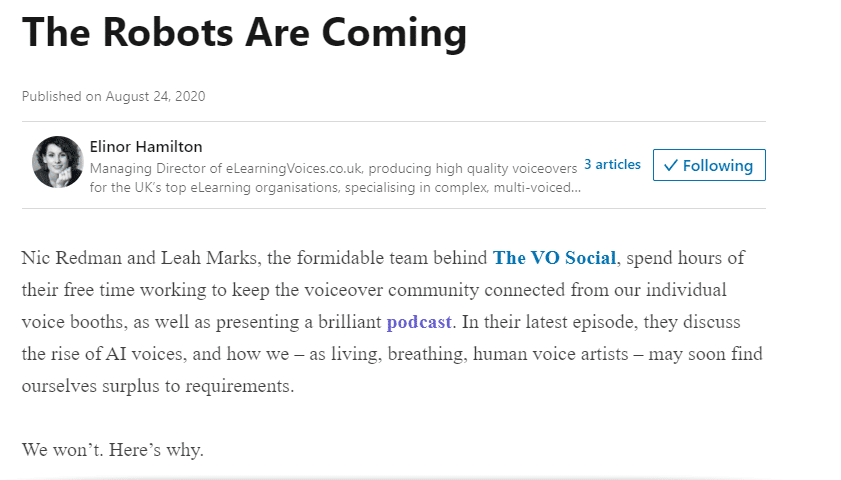Click the checkmark icon in the Following button
The width and height of the screenshot is (841, 480).
[670, 165]
